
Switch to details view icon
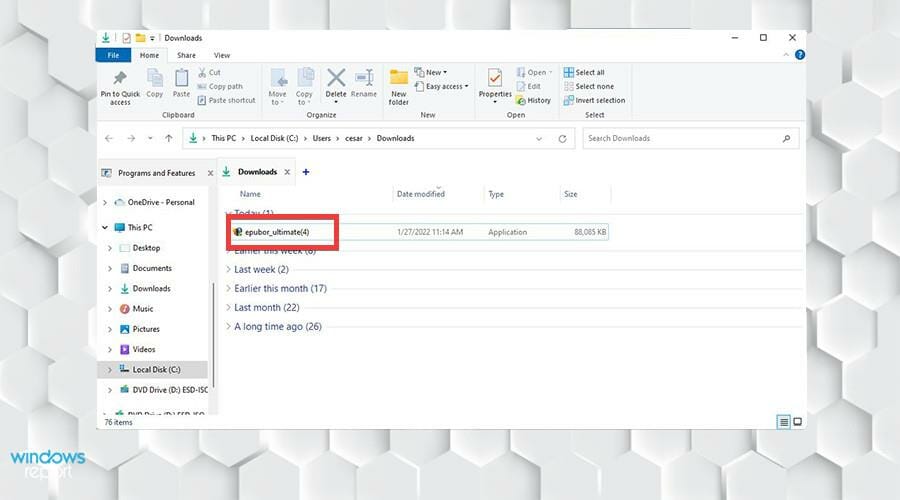pyautogui.click(x=783, y=422)
